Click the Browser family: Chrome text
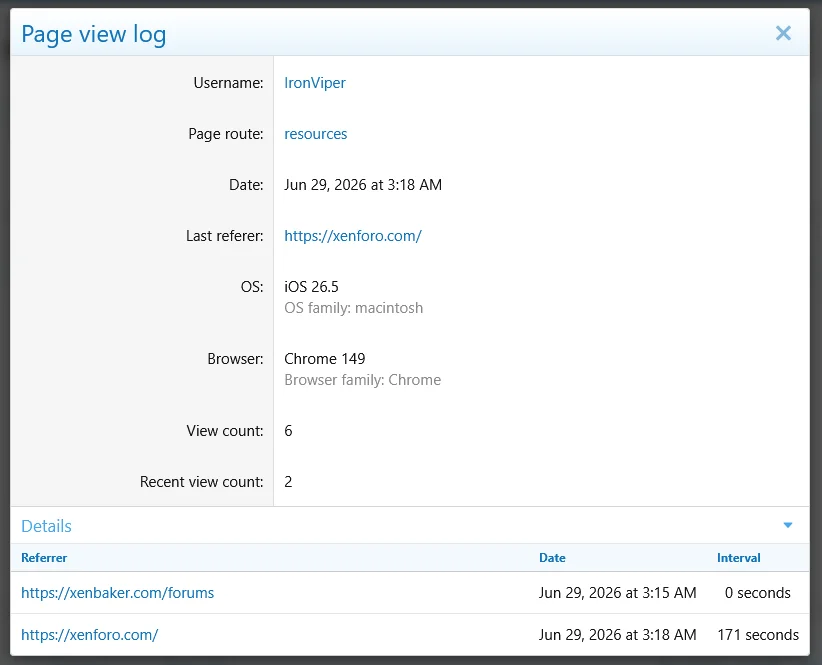Viewport: 822px width, 665px height. [x=362, y=380]
